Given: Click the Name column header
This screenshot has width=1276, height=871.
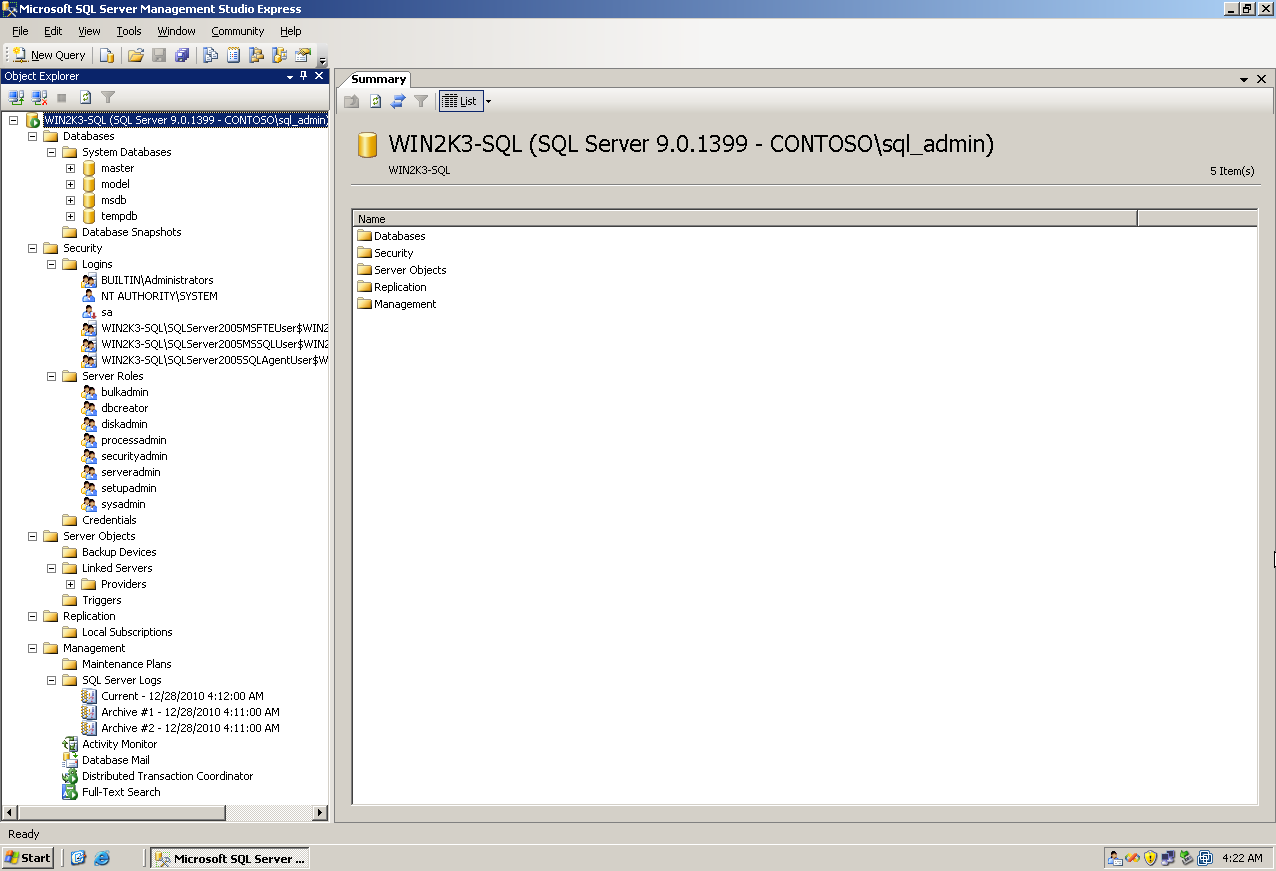Looking at the screenshot, I should pos(745,218).
